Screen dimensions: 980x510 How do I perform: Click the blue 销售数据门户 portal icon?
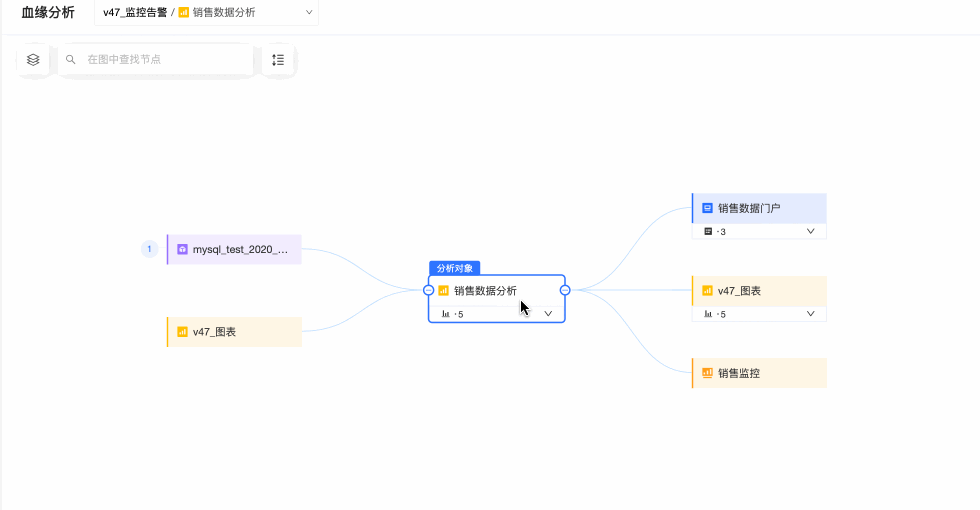[x=707, y=208]
